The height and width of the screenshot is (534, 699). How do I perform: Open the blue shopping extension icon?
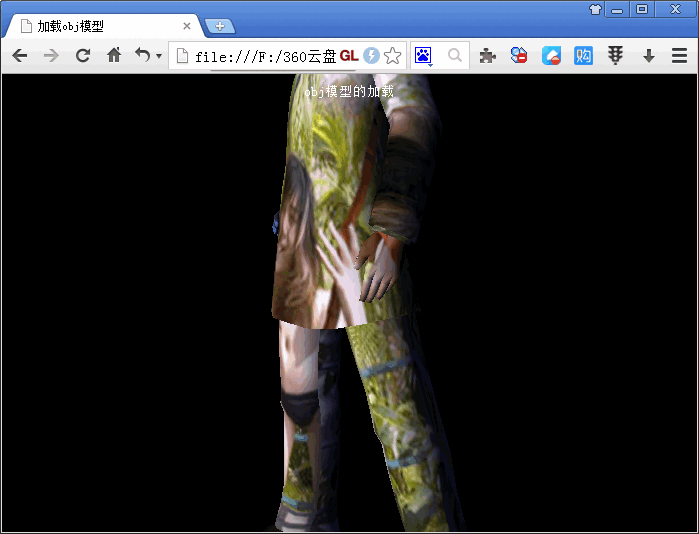click(x=583, y=56)
